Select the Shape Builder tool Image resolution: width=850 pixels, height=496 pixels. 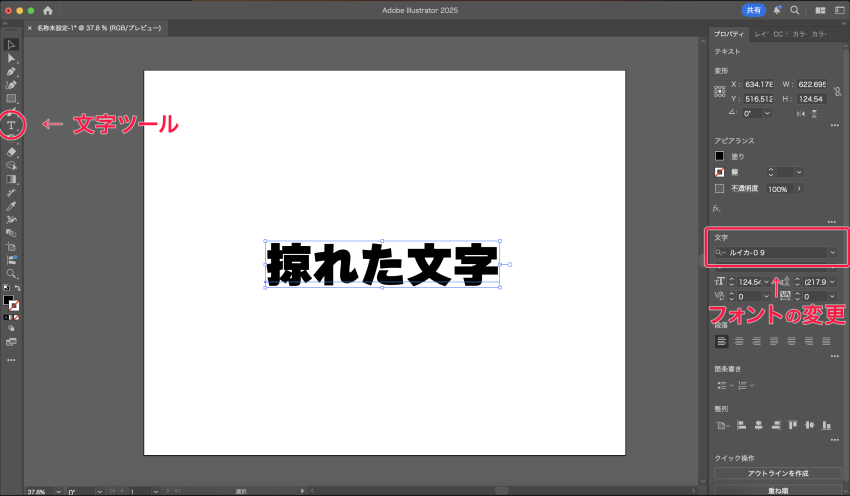(11, 166)
